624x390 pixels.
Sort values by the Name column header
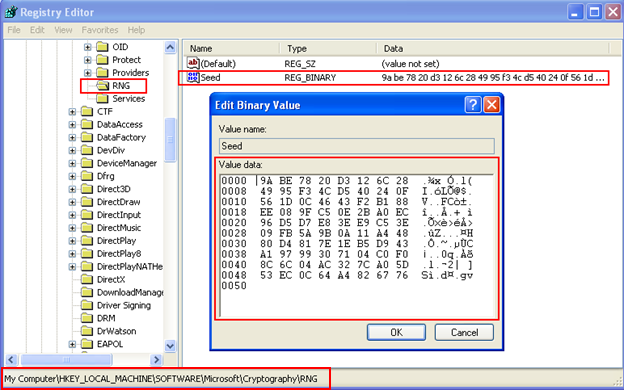pos(232,49)
